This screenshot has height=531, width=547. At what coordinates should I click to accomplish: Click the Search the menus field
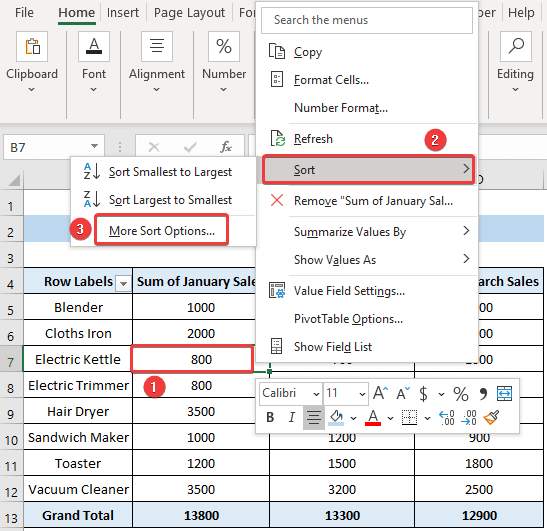click(367, 20)
